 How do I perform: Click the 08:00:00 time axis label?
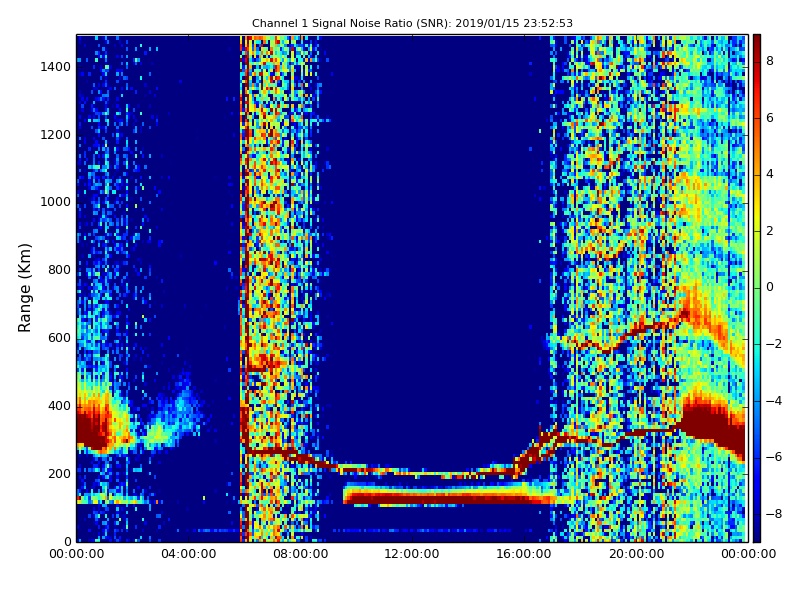[x=301, y=554]
